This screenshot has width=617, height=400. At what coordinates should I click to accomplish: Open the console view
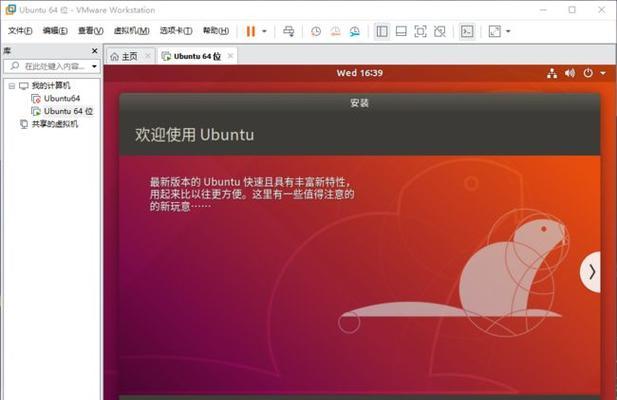coord(467,31)
